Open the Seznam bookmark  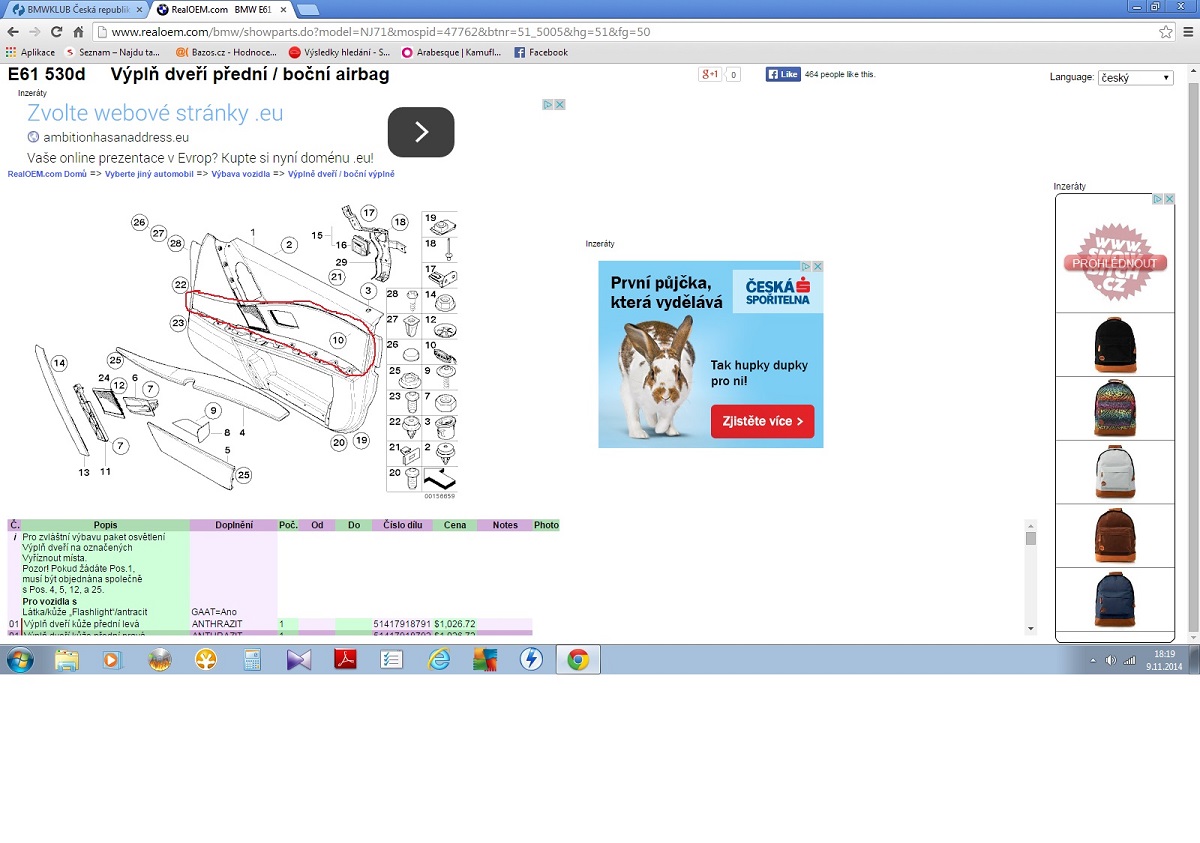112,52
